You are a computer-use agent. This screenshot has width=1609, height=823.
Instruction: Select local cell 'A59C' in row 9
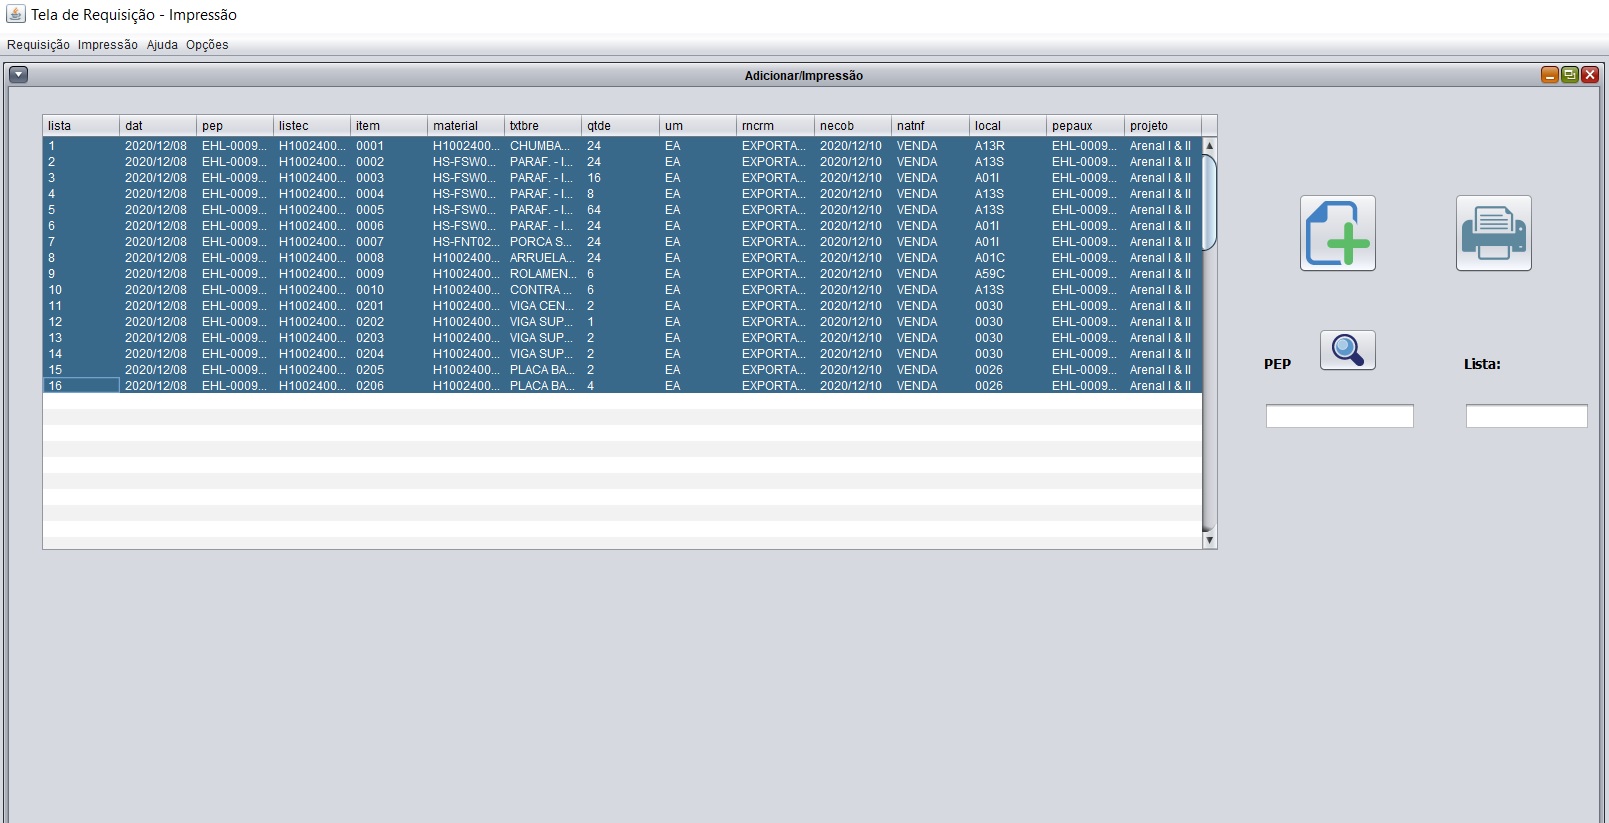[1008, 274]
